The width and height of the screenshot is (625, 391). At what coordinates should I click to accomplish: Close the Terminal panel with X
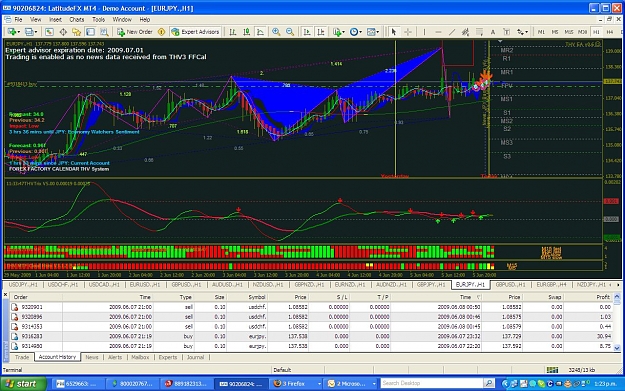click(6, 295)
